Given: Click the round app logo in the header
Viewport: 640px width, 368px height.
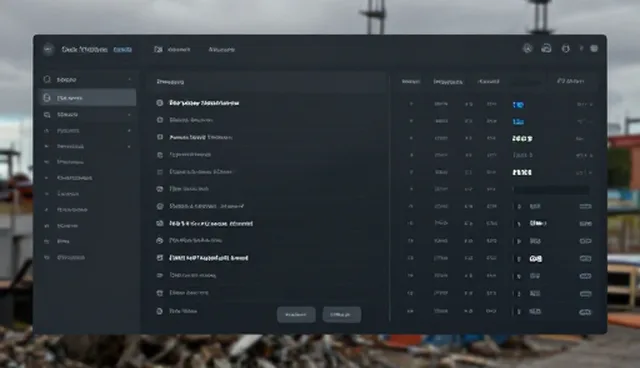Looking at the screenshot, I should point(49,49).
